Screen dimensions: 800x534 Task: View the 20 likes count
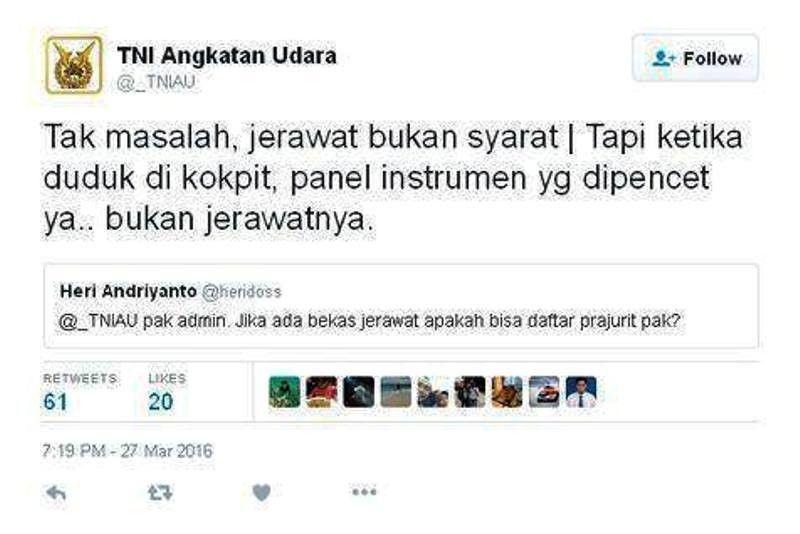[x=161, y=402]
